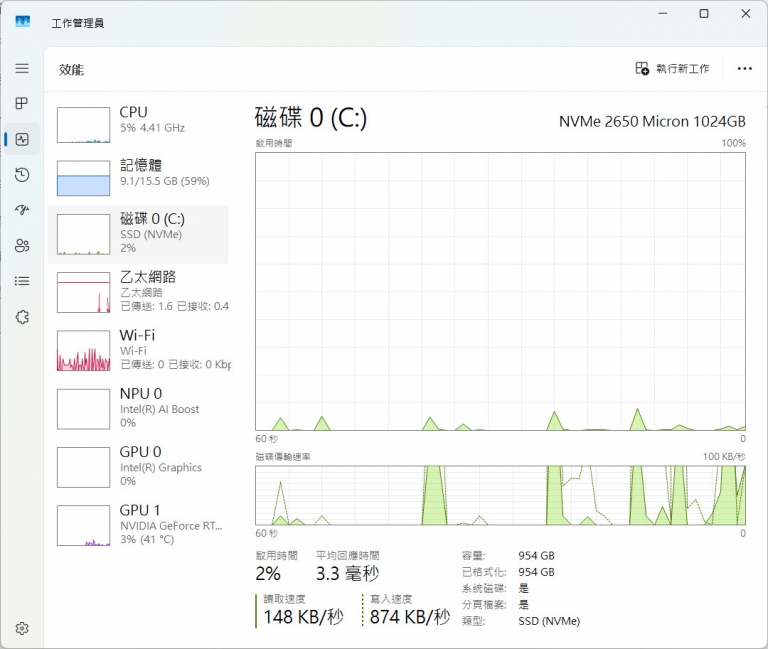Open the hamburger navigation menu
Screen dimensions: 768x649
pyautogui.click(x=22, y=68)
